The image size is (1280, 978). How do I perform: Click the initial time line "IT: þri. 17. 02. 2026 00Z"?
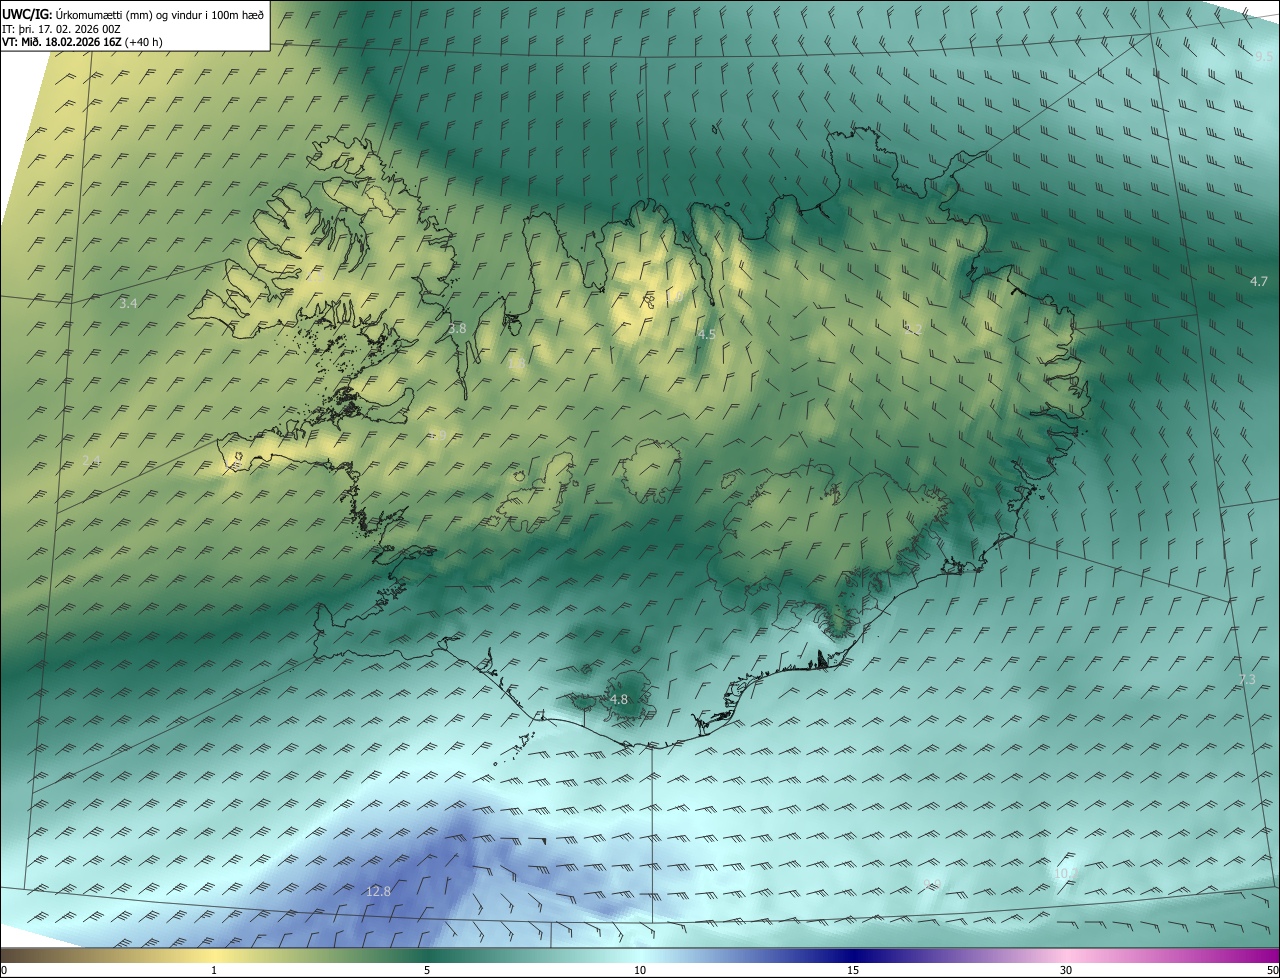pos(62,29)
